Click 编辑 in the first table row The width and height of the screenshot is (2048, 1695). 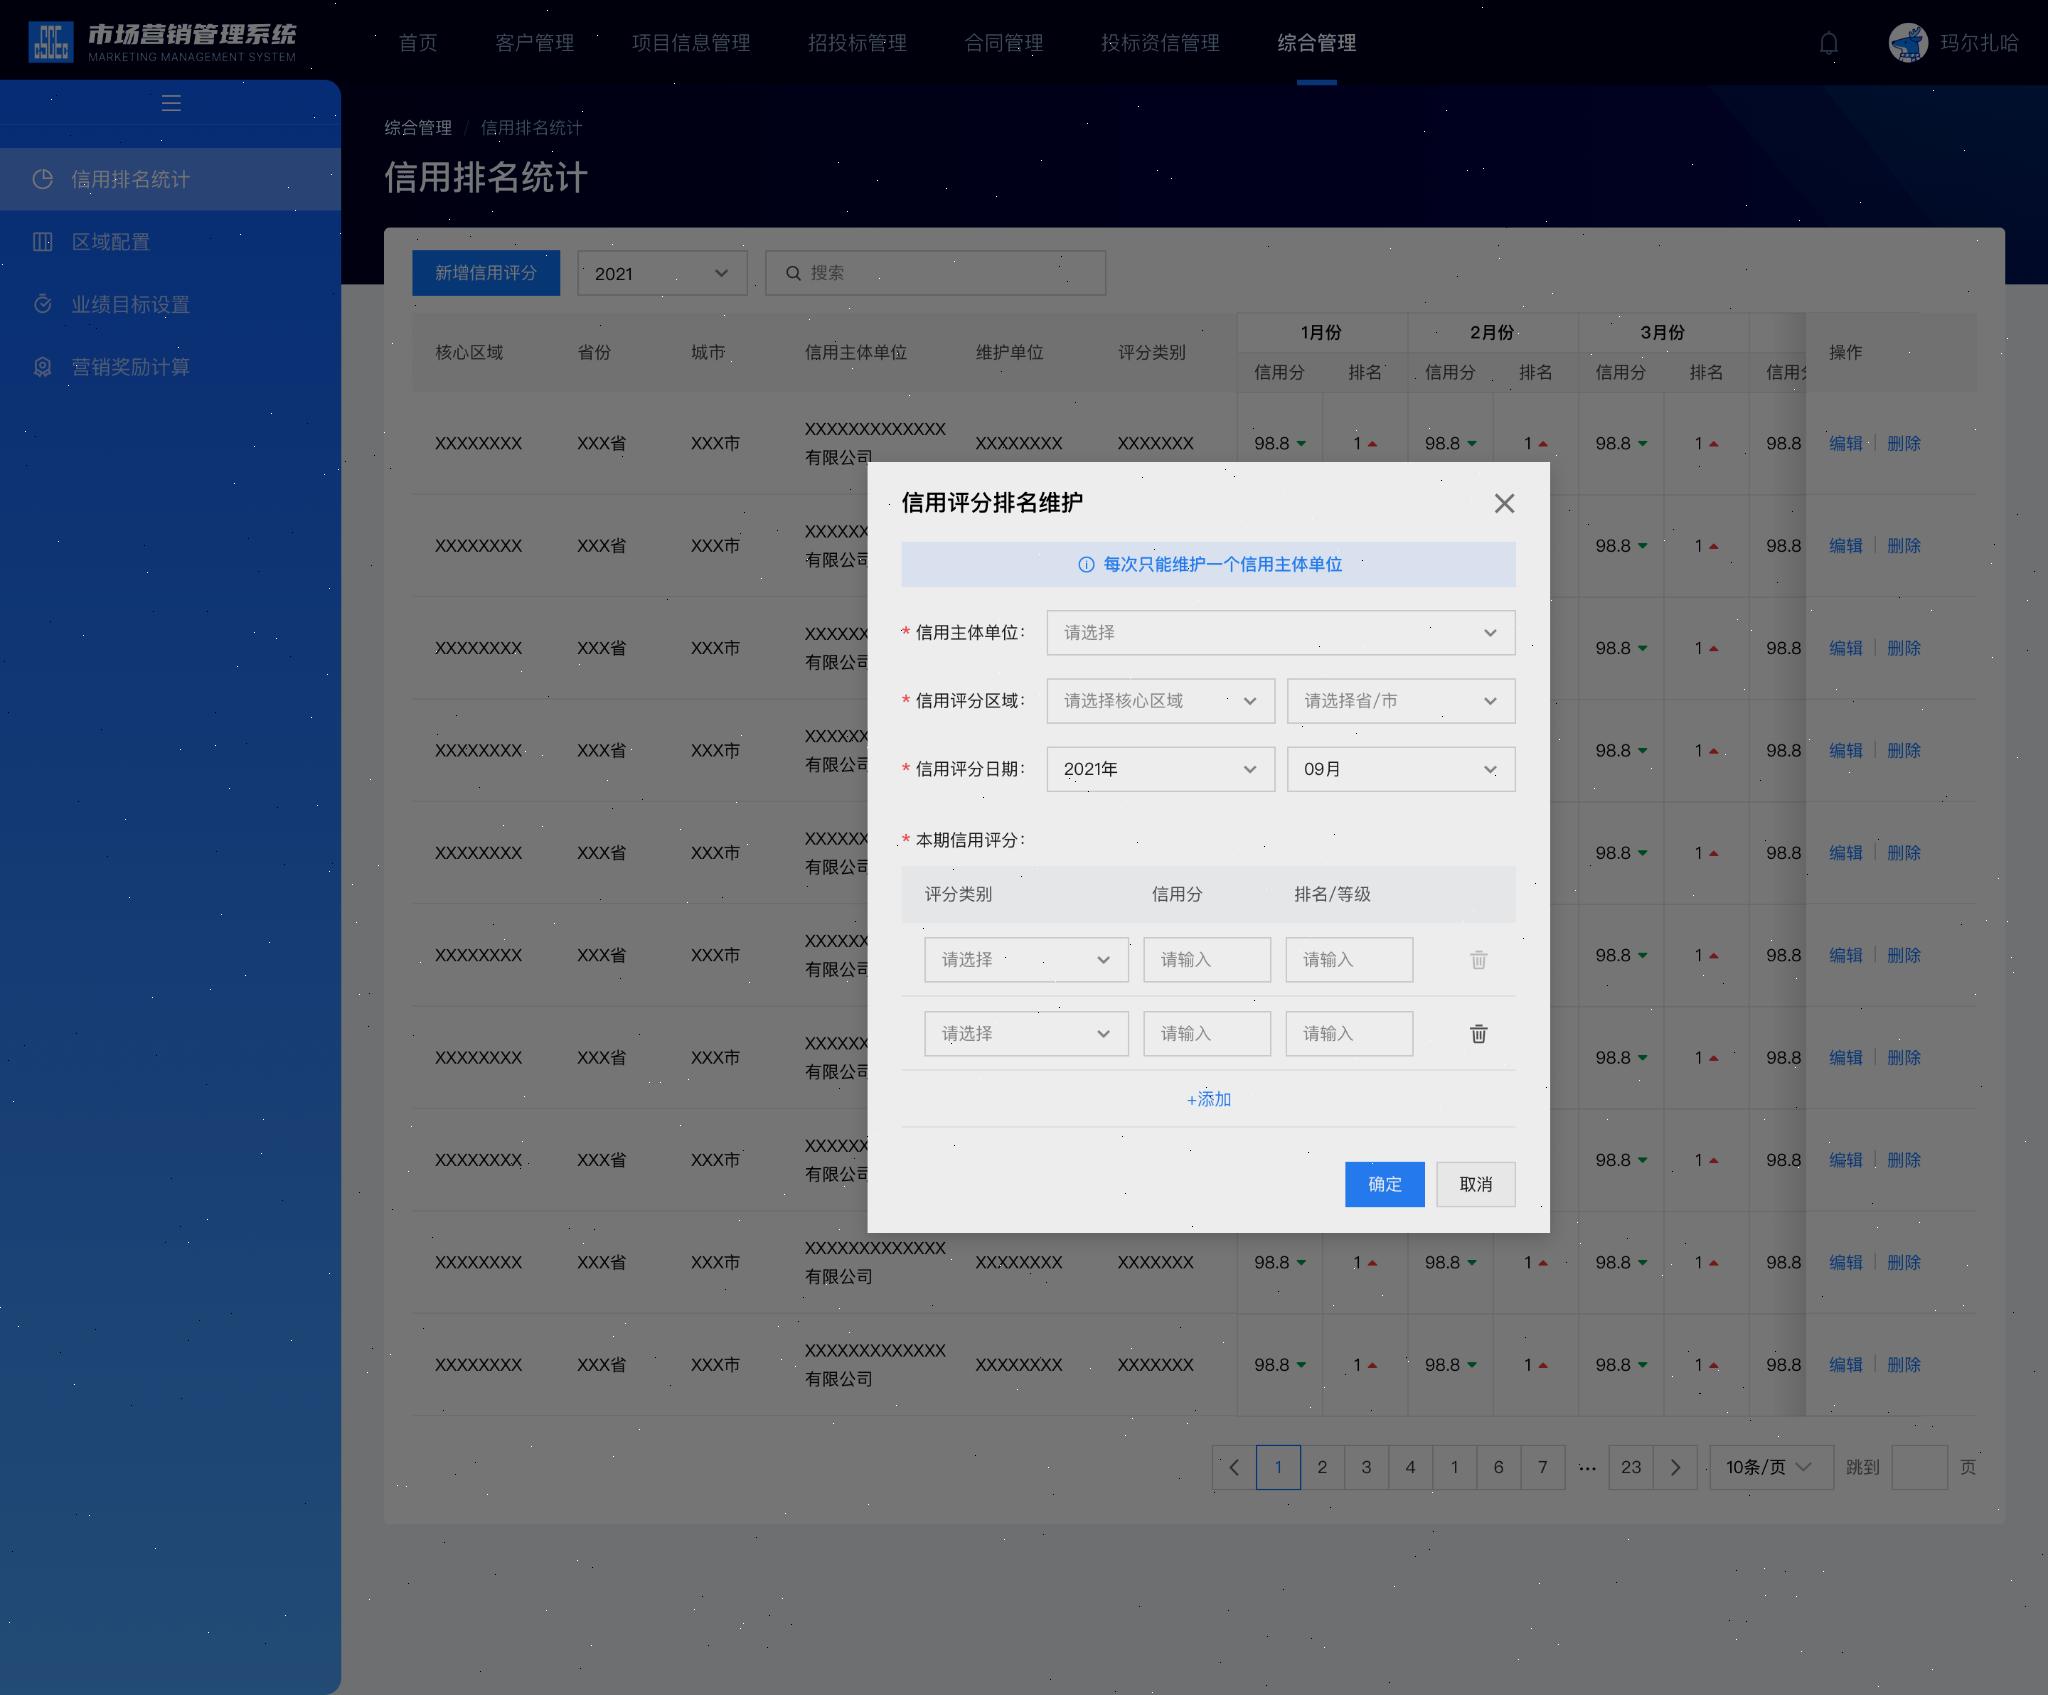[1845, 443]
